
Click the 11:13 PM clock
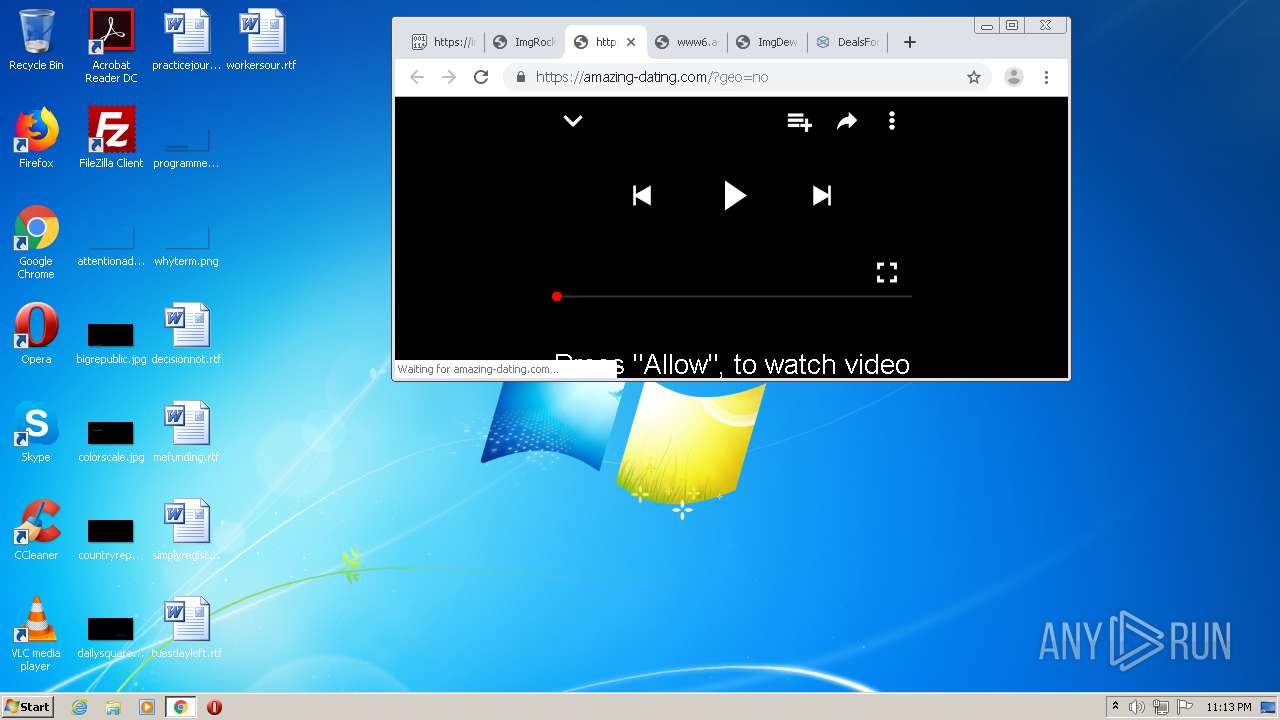coord(1228,707)
